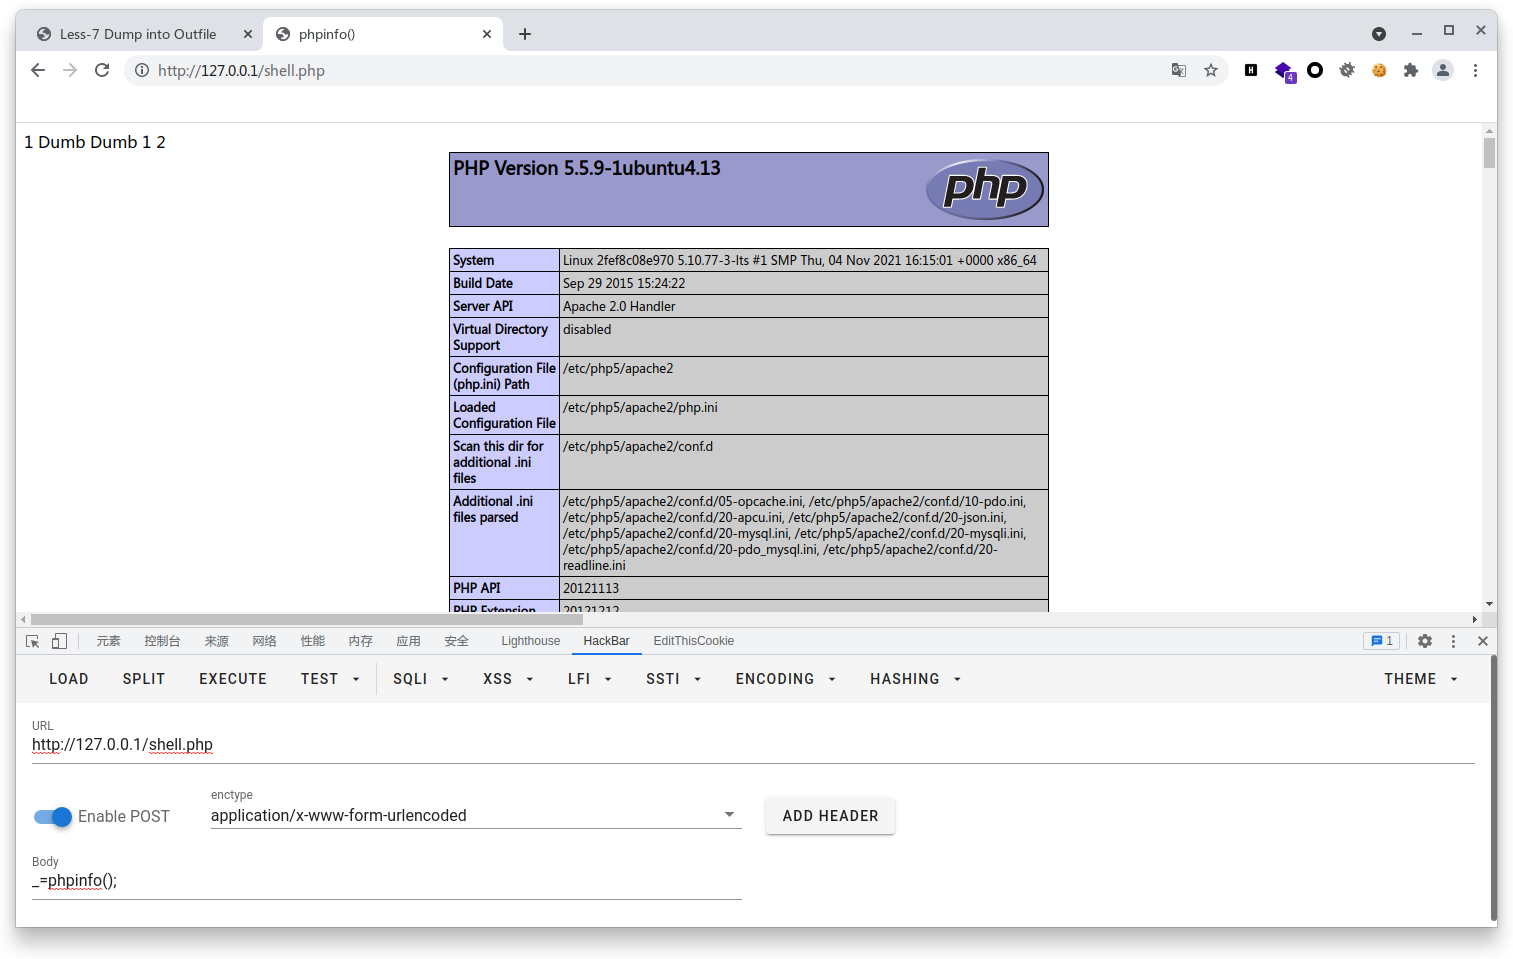Switch to the 控制台 DevTools tab
Viewport: 1513px width, 959px height.
tap(162, 641)
